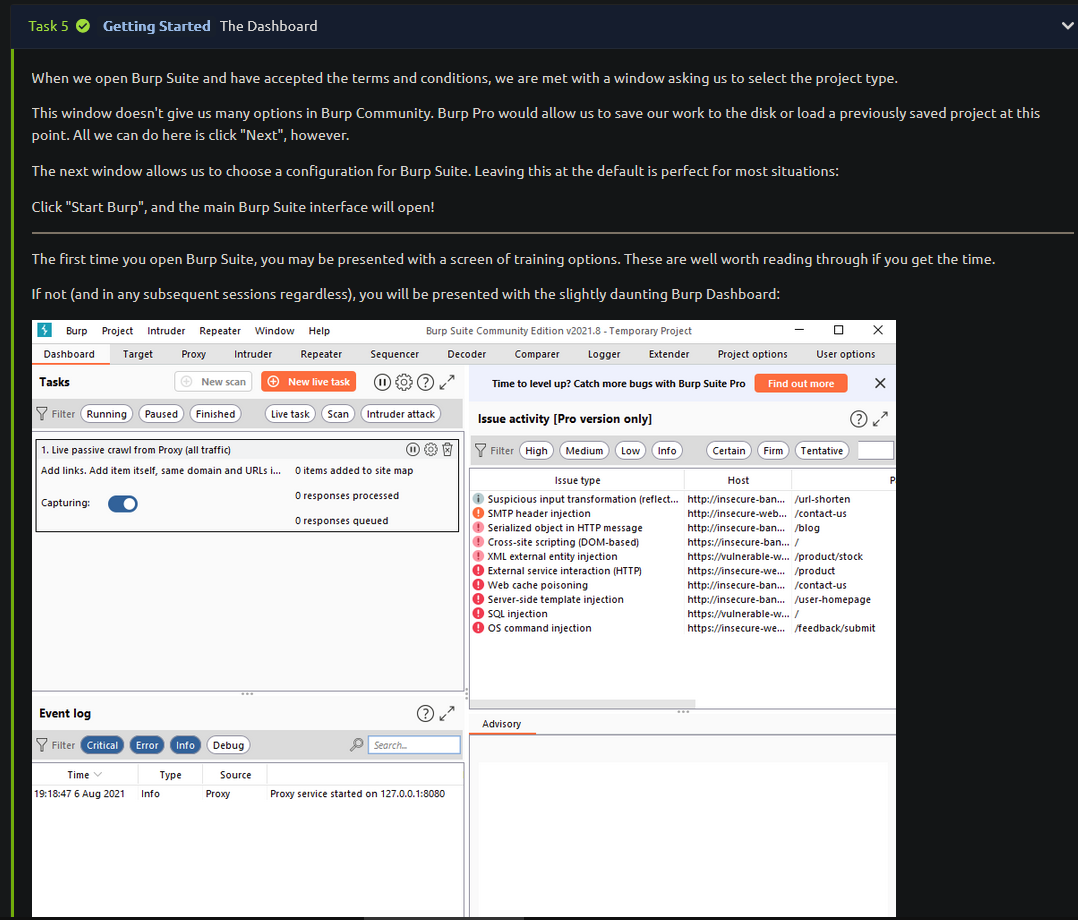The height and width of the screenshot is (920, 1078).
Task: Pause the Live passive crawl task
Action: (x=412, y=450)
